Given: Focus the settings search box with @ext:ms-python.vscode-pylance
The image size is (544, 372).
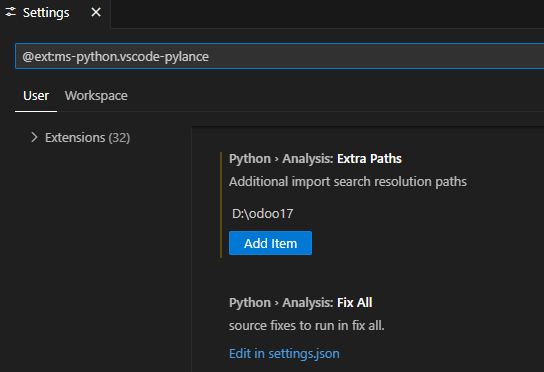Looking at the screenshot, I should pos(279,56).
